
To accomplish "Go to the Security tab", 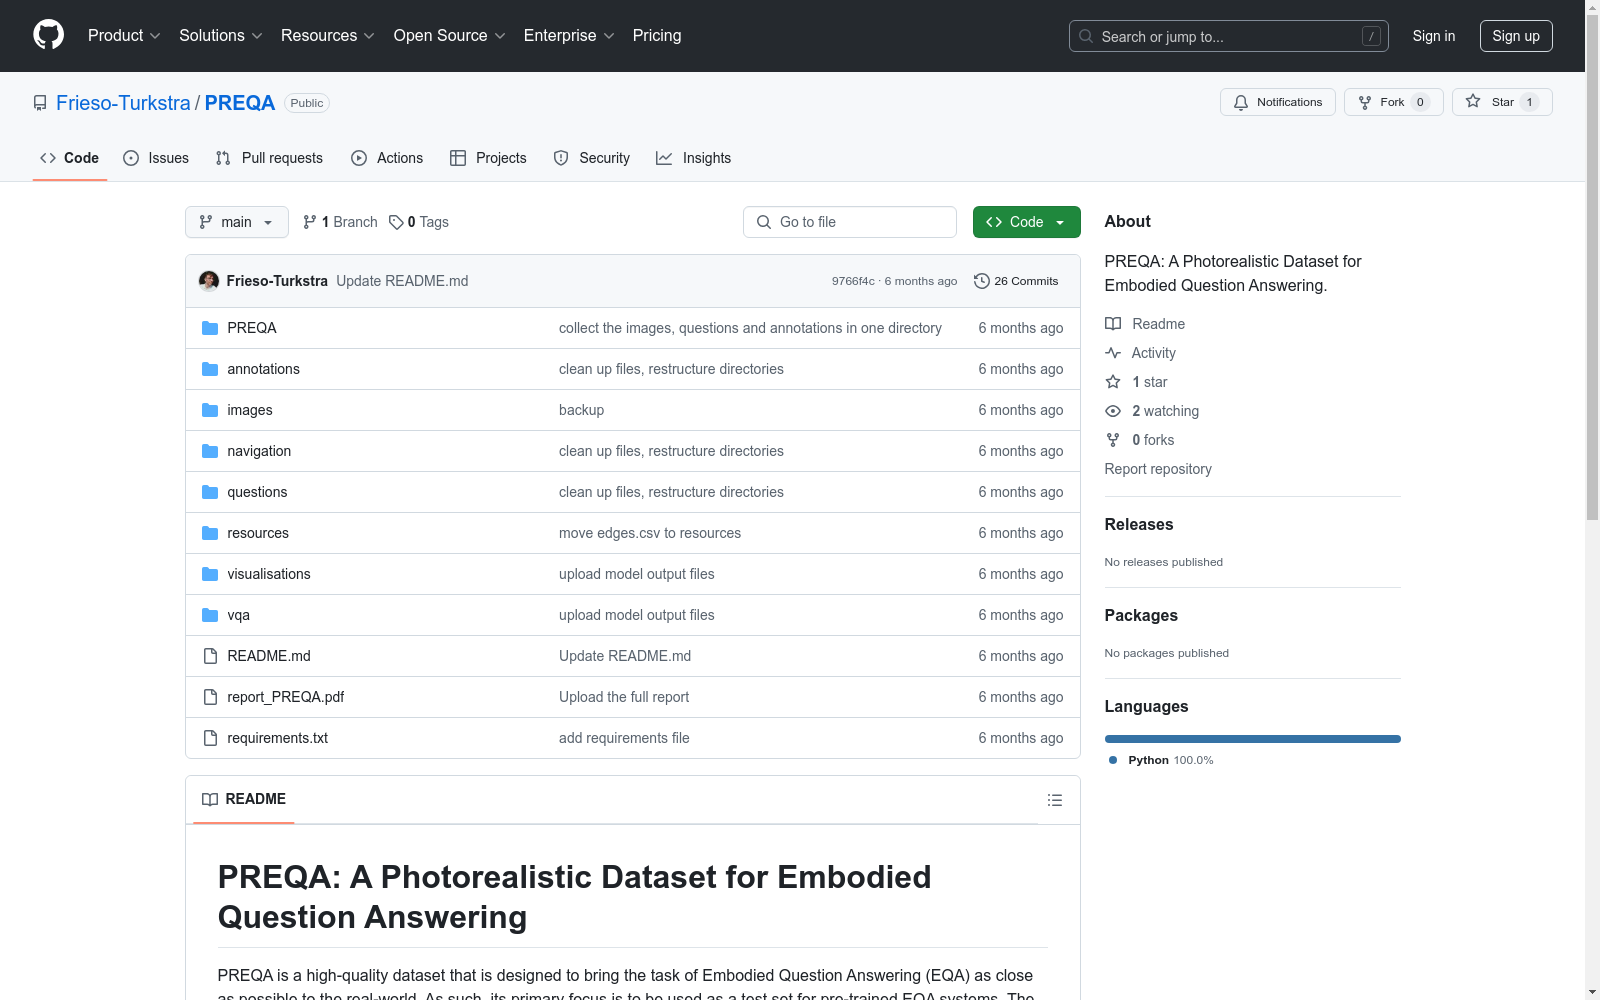I will click(592, 158).
